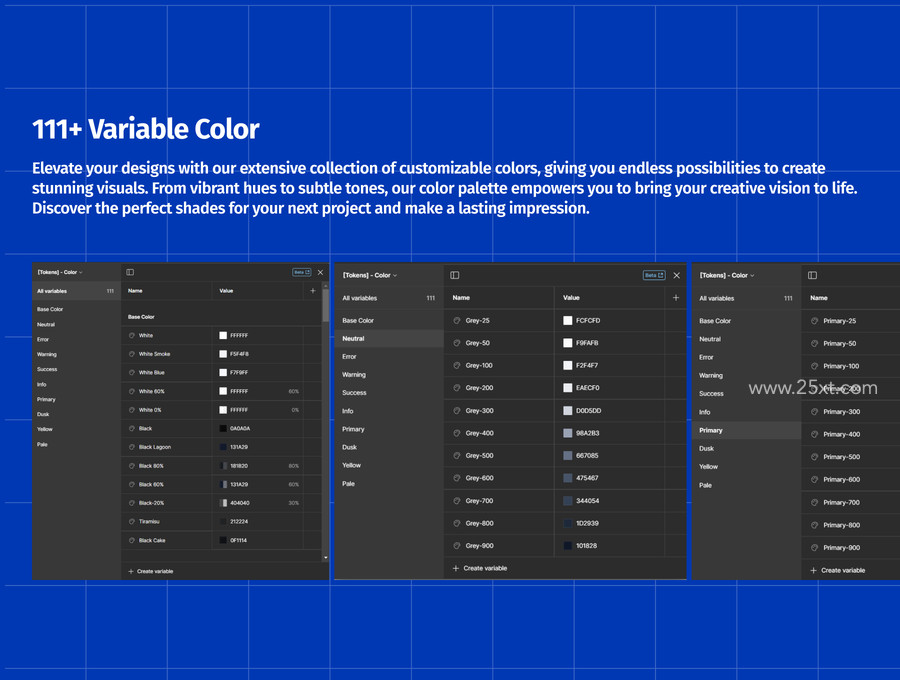This screenshot has width=900, height=680.
Task: Click the F9FAFB value cell
Action: (x=610, y=343)
